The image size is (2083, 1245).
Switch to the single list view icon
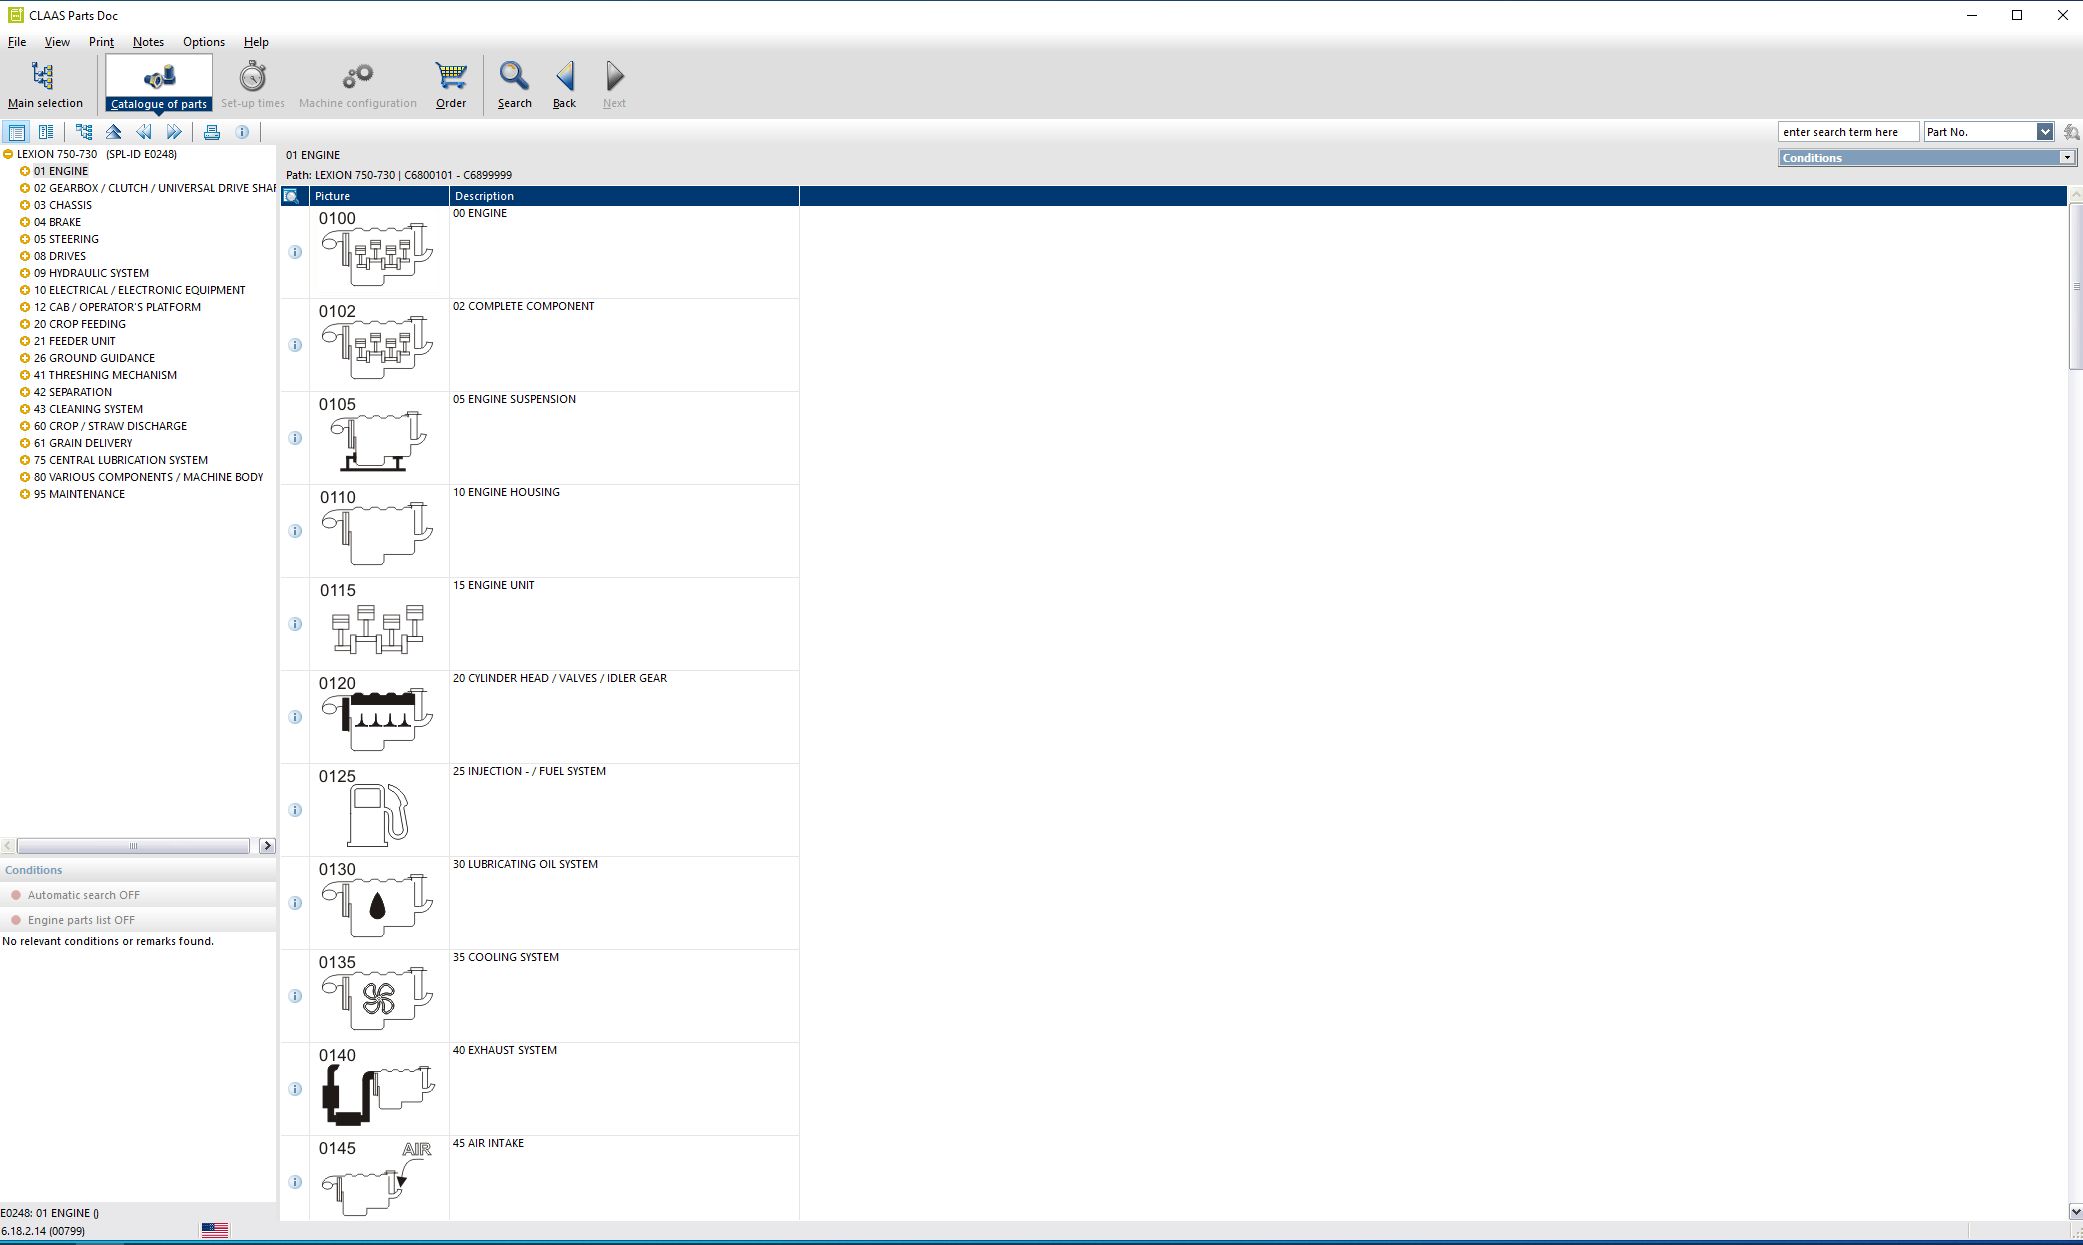click(x=17, y=132)
